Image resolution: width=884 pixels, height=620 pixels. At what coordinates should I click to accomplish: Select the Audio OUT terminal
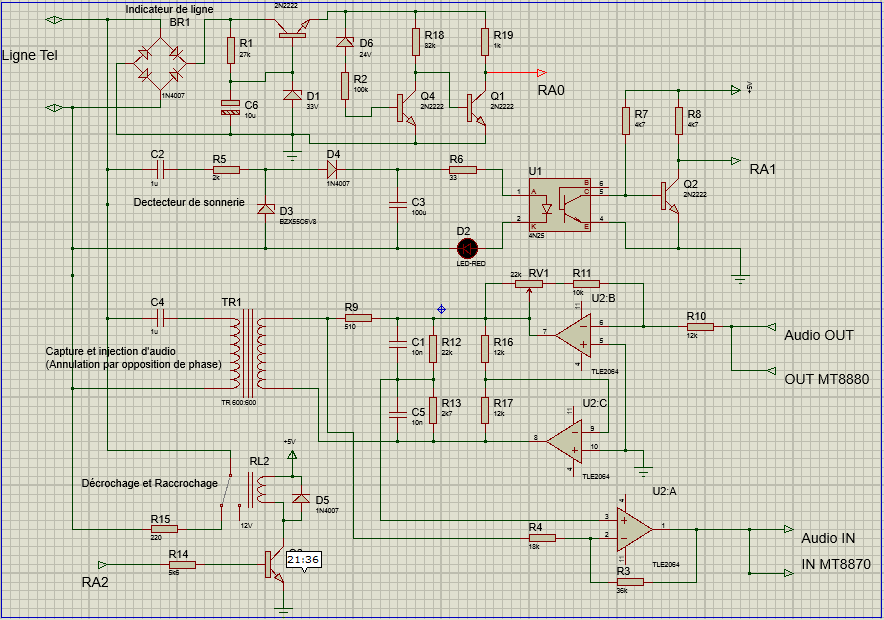(x=771, y=327)
